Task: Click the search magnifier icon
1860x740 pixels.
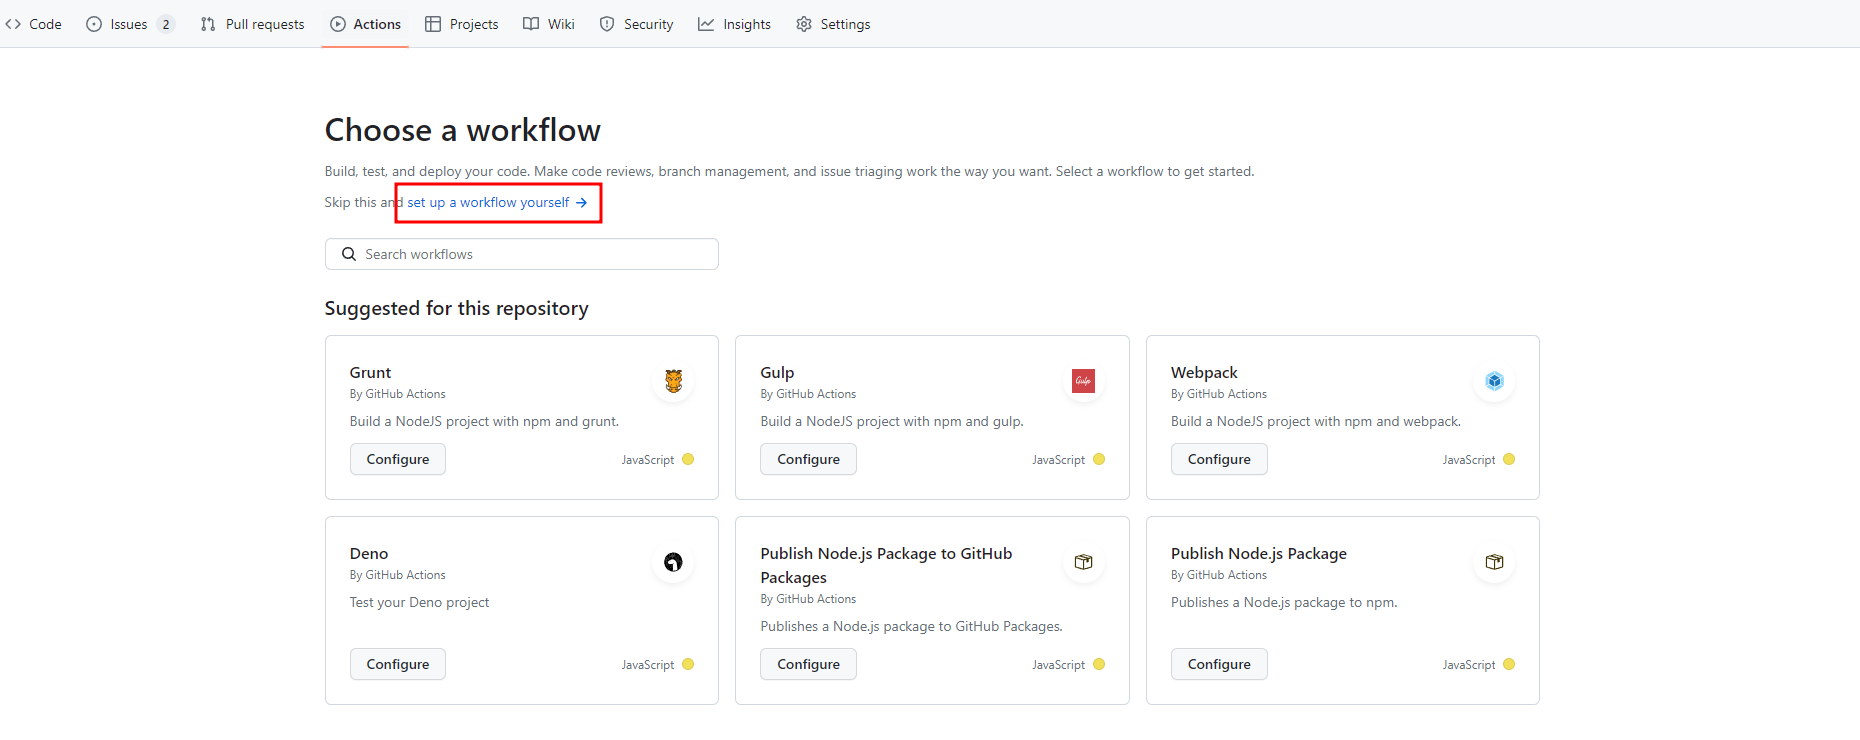Action: point(349,254)
